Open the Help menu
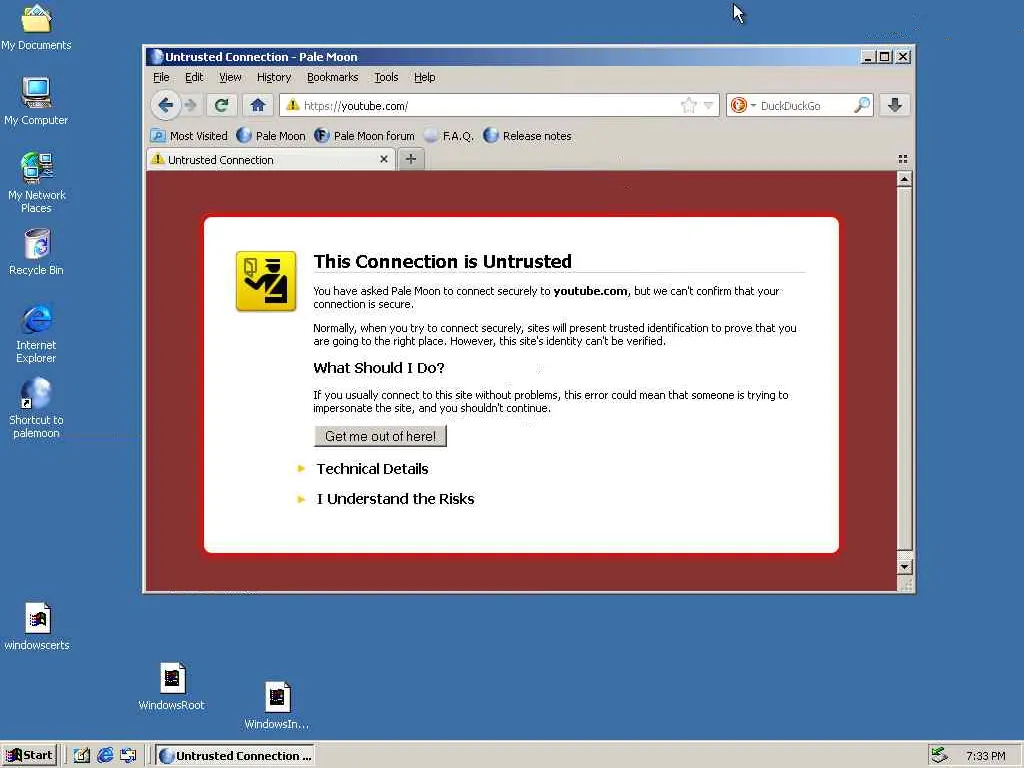1024x768 pixels. [x=424, y=77]
